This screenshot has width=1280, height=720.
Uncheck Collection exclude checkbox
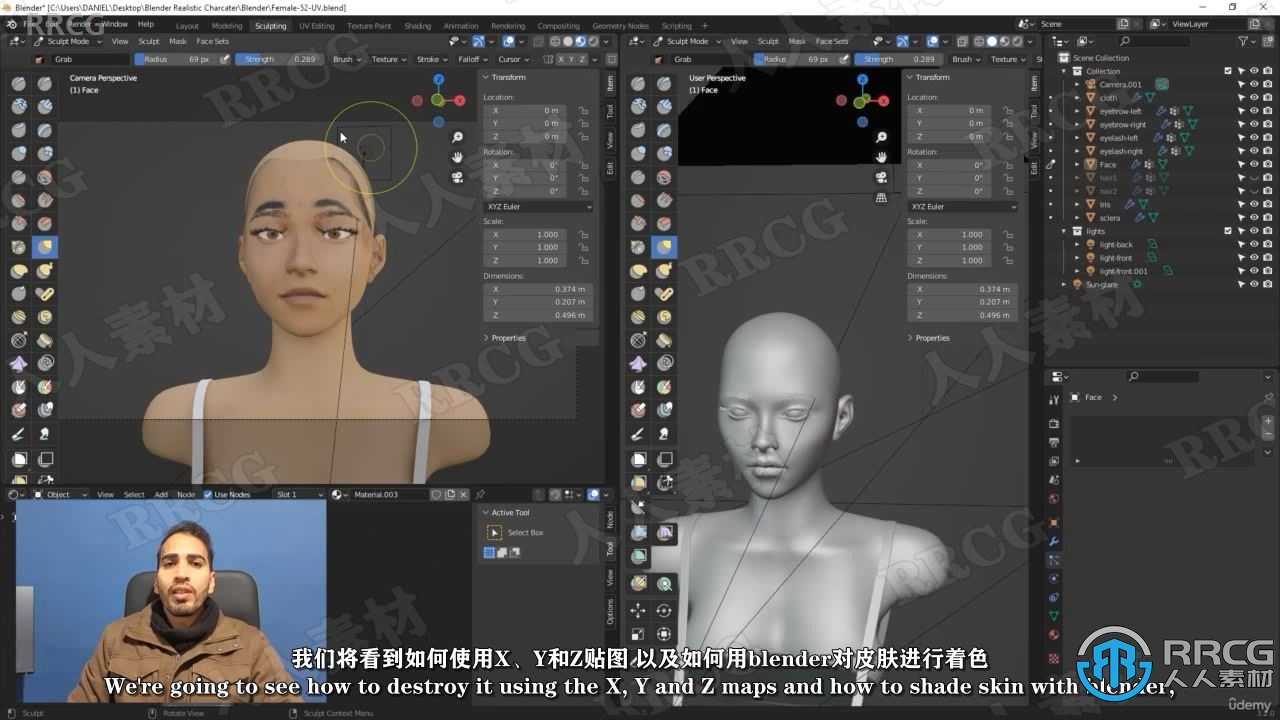[1228, 71]
